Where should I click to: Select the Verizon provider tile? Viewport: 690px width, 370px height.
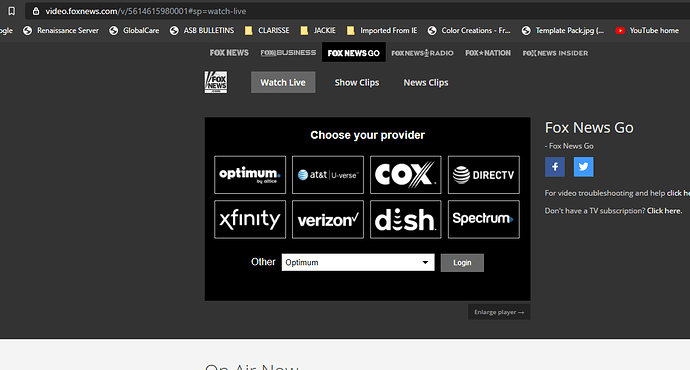pyautogui.click(x=328, y=219)
